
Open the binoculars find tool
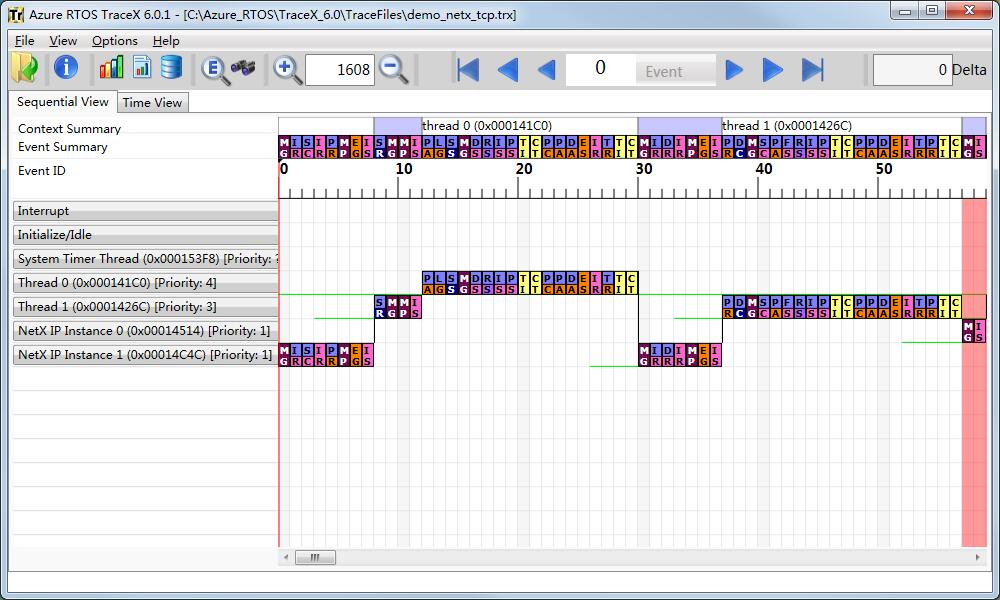(x=243, y=67)
